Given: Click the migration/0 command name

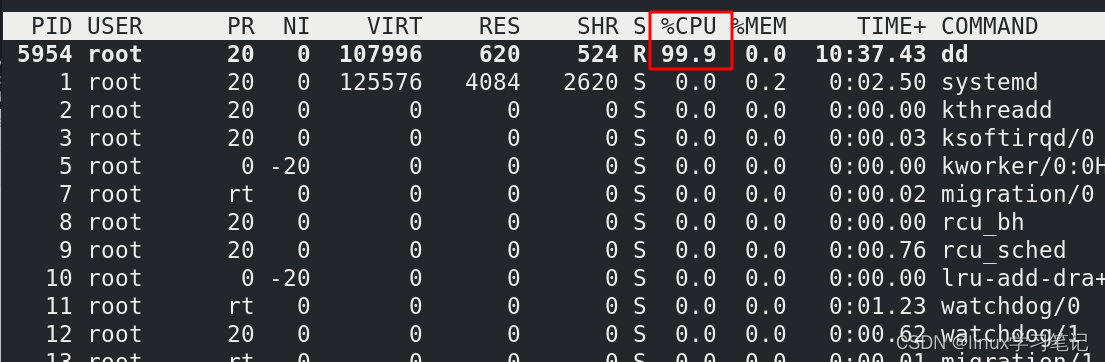Looking at the screenshot, I should point(1018,194).
